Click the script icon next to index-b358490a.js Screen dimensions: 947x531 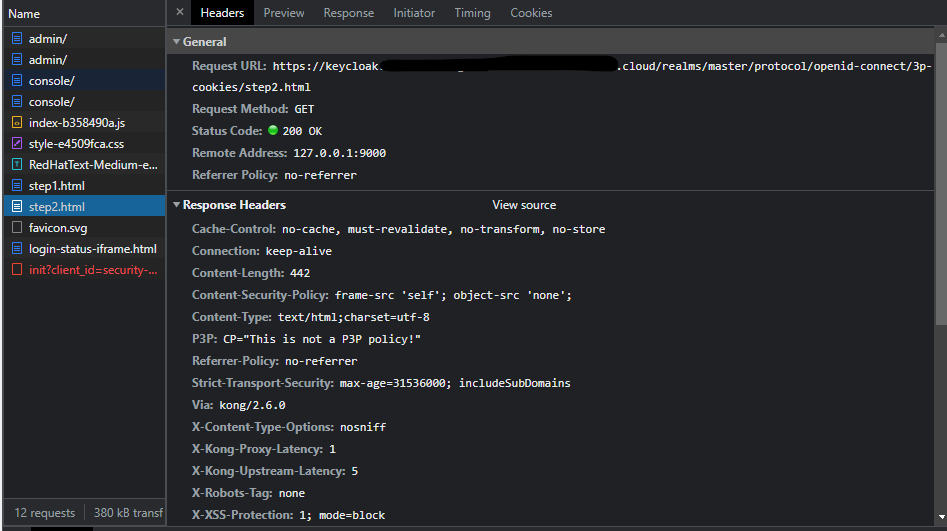tap(17, 123)
